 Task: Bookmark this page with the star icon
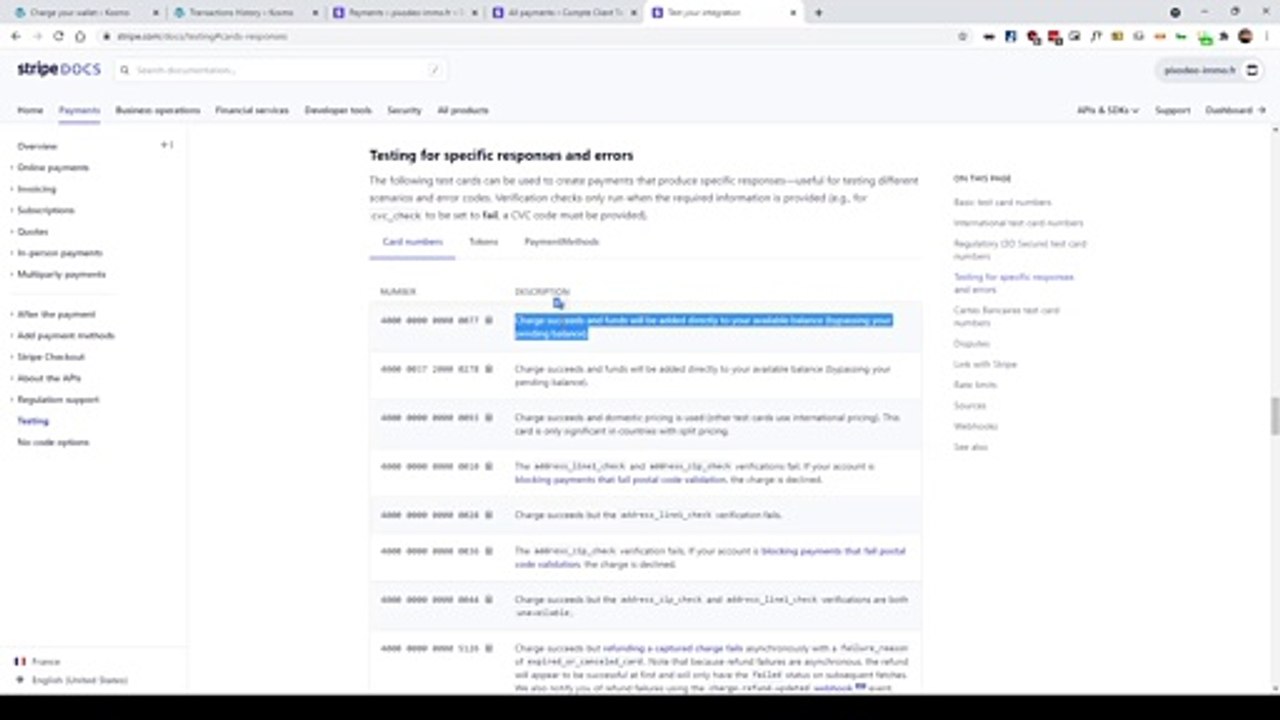(x=962, y=36)
